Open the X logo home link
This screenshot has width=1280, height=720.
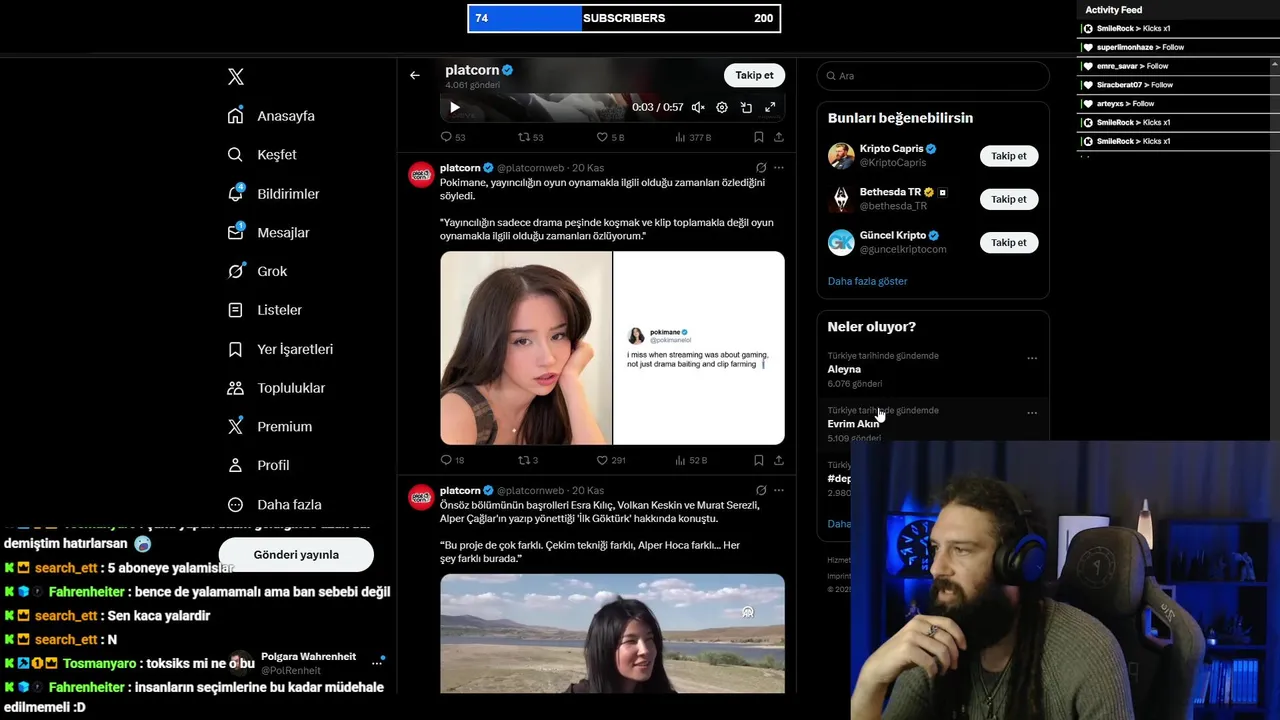coord(236,77)
